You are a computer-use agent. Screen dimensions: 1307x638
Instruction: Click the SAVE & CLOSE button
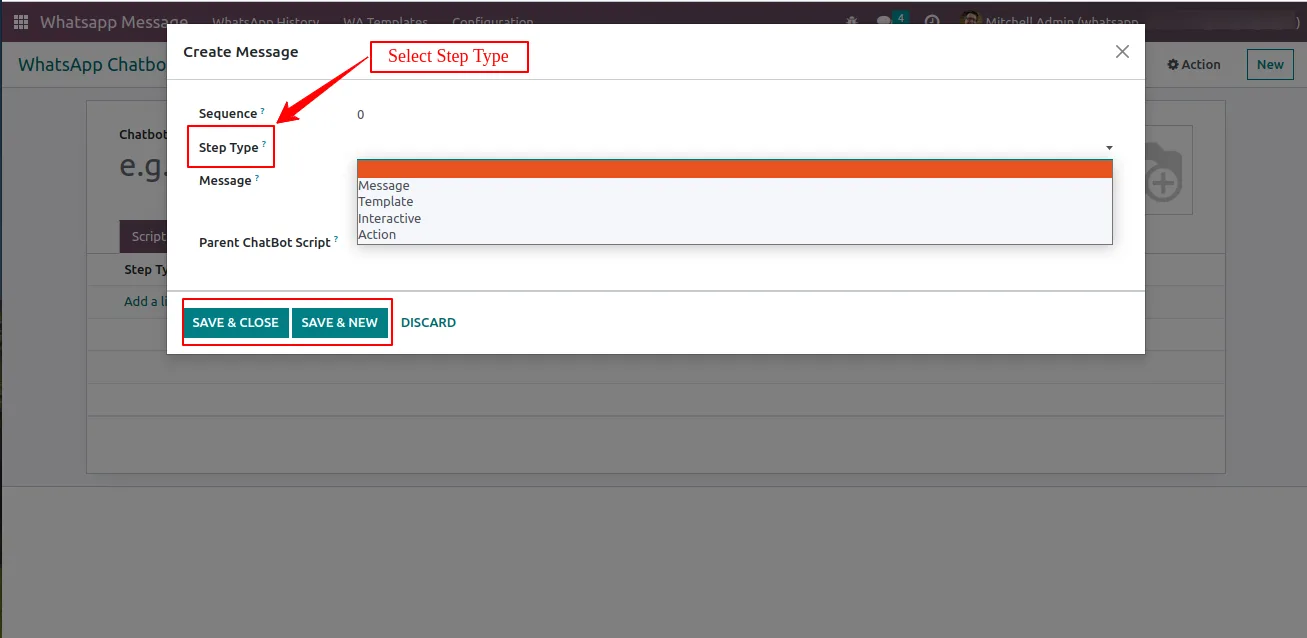tap(236, 323)
